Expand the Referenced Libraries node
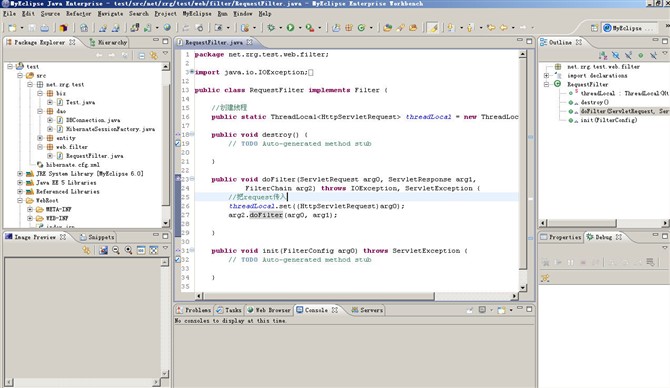 click(20, 191)
